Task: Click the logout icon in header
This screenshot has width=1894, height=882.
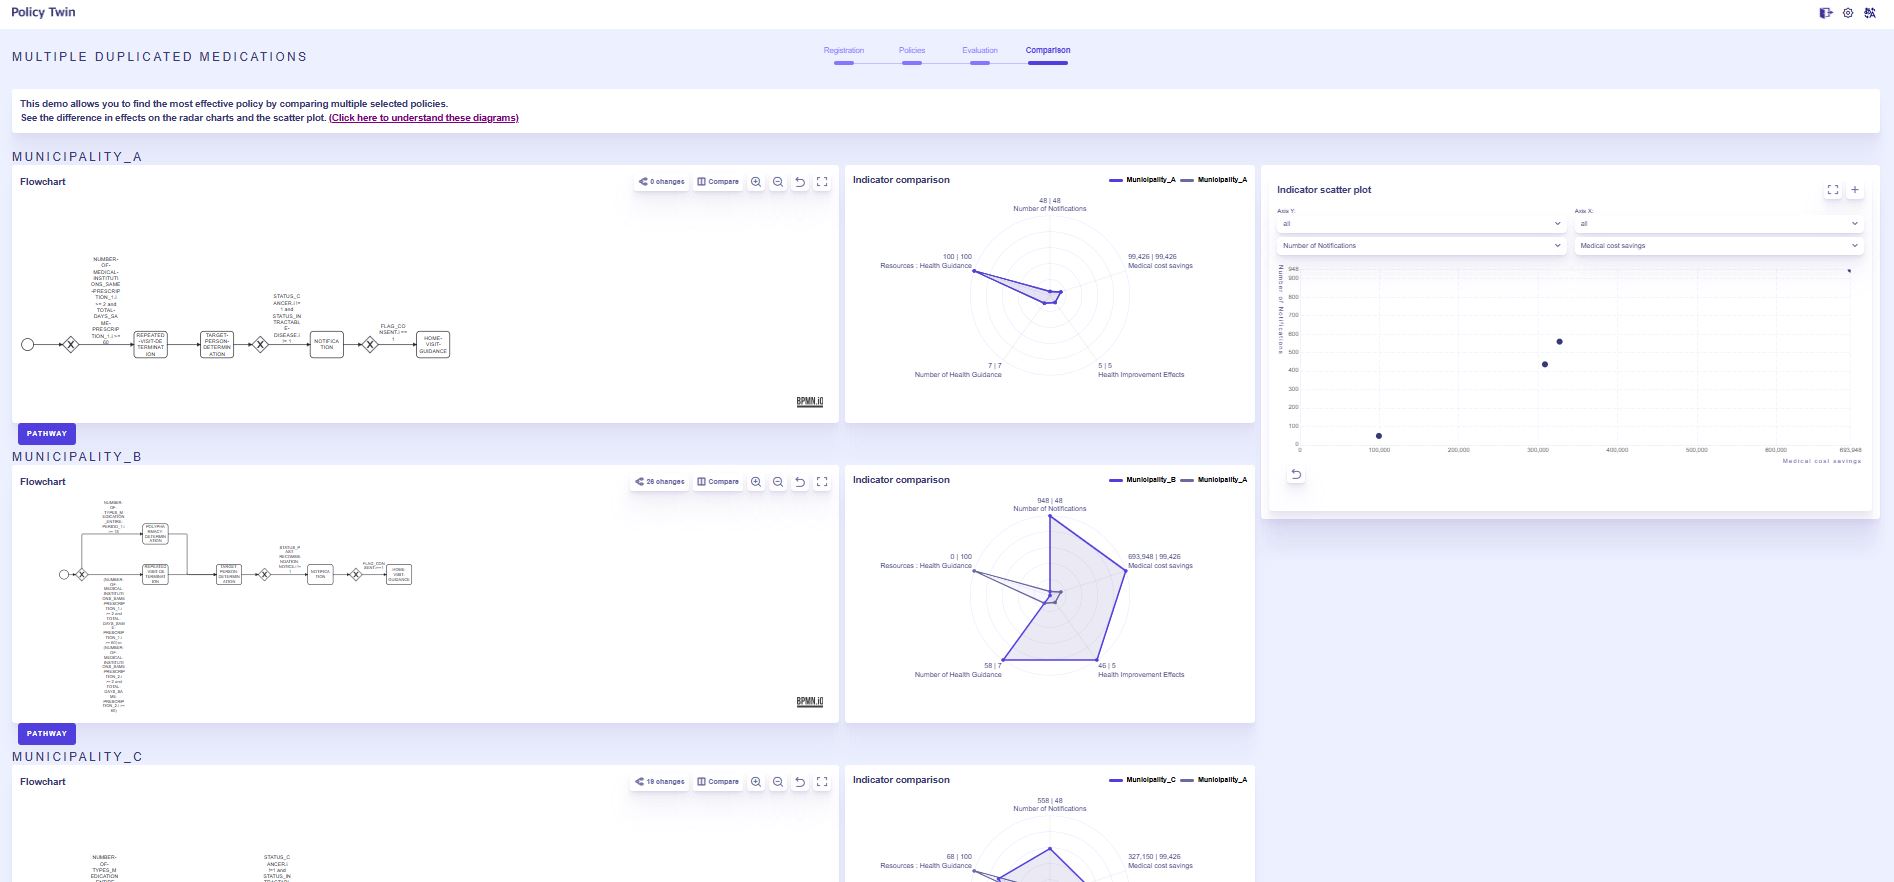Action: [x=1826, y=13]
